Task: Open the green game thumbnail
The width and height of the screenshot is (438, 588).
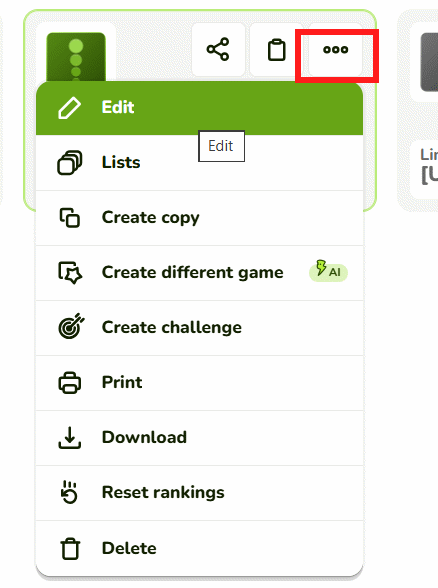Action: pyautogui.click(x=76, y=57)
